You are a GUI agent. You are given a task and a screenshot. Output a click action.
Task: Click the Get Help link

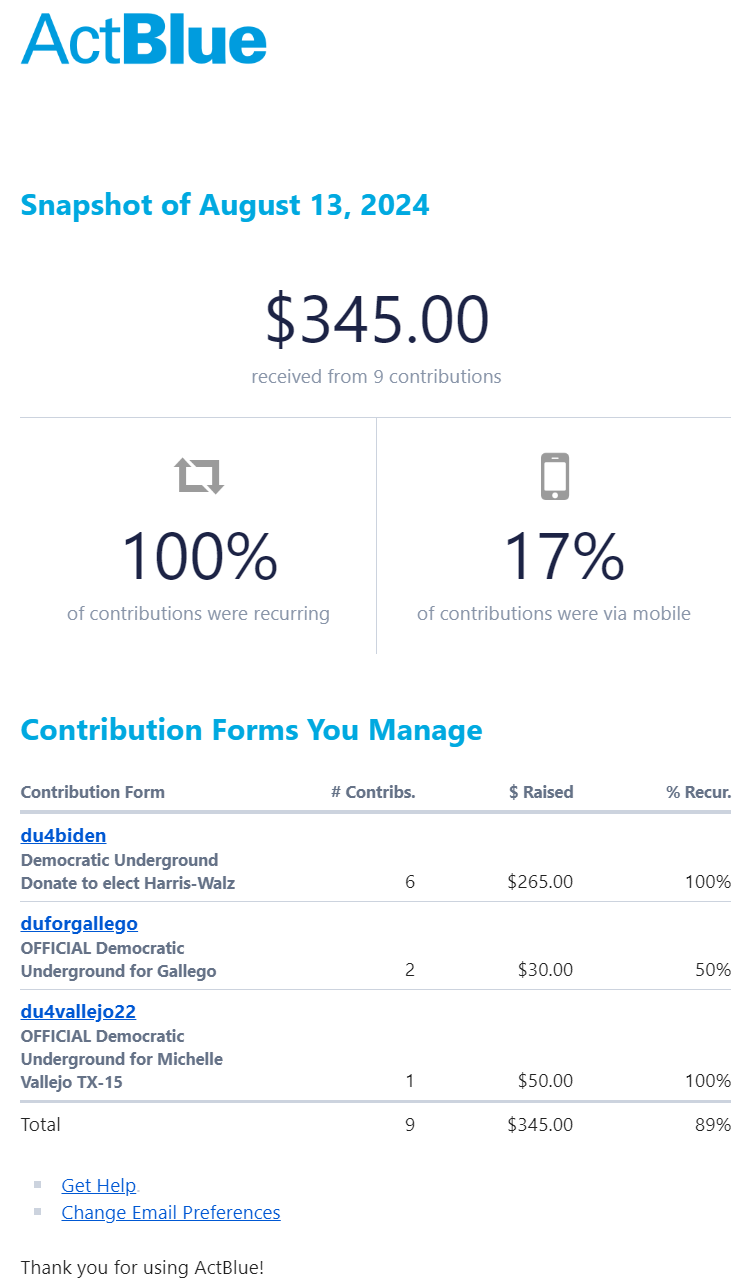pyautogui.click(x=98, y=1185)
